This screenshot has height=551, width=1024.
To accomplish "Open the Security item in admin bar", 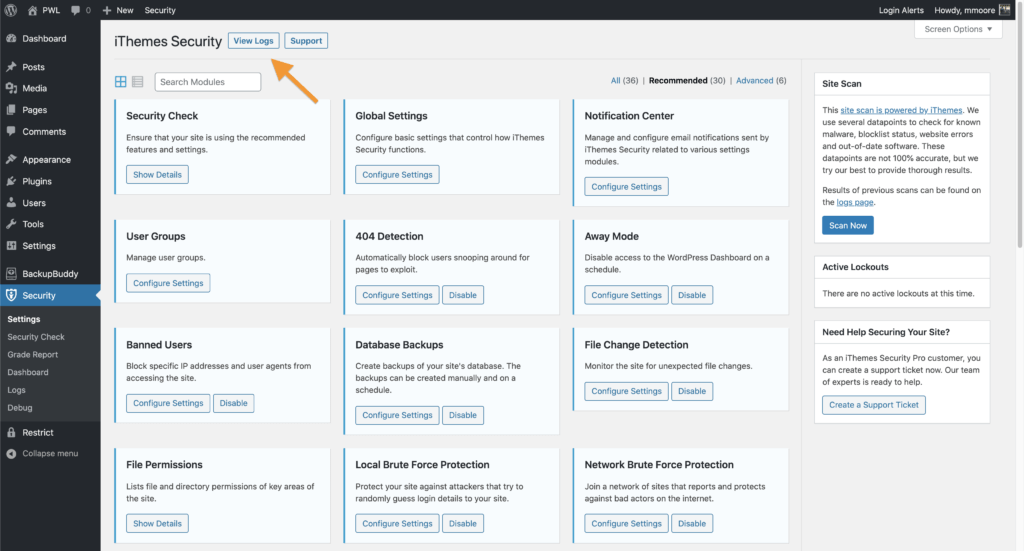I will click(x=160, y=10).
